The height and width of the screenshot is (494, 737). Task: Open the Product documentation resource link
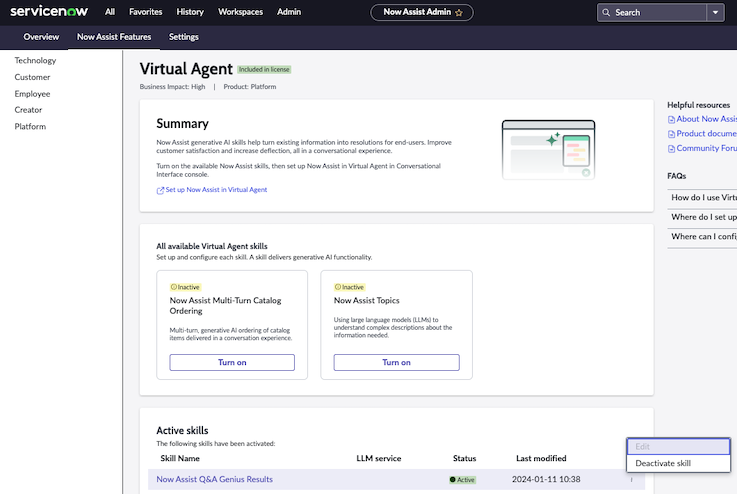pyautogui.click(x=706, y=133)
